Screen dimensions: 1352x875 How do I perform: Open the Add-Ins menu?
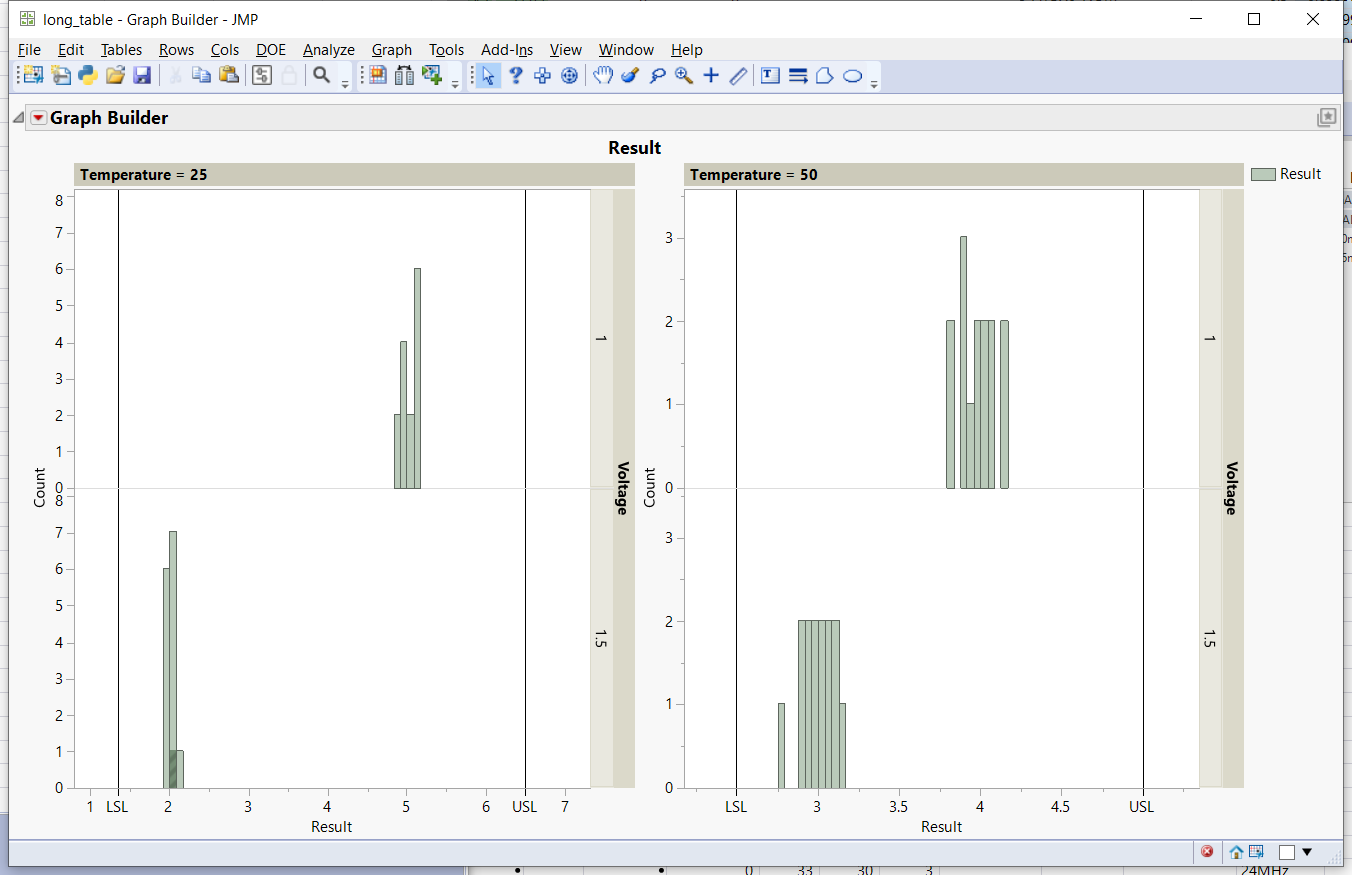point(507,50)
